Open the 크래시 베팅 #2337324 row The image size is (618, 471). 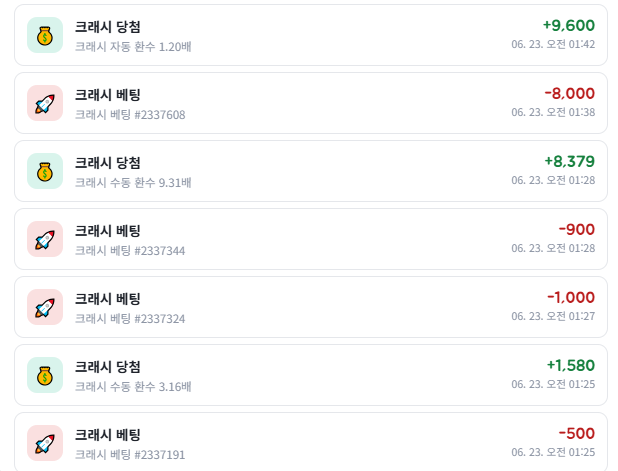tap(311, 307)
